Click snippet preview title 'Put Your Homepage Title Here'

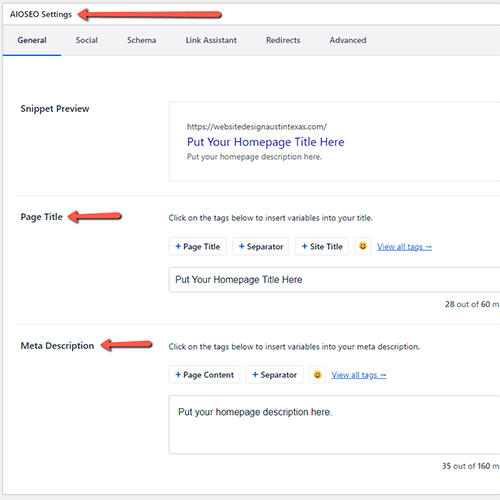point(265,142)
